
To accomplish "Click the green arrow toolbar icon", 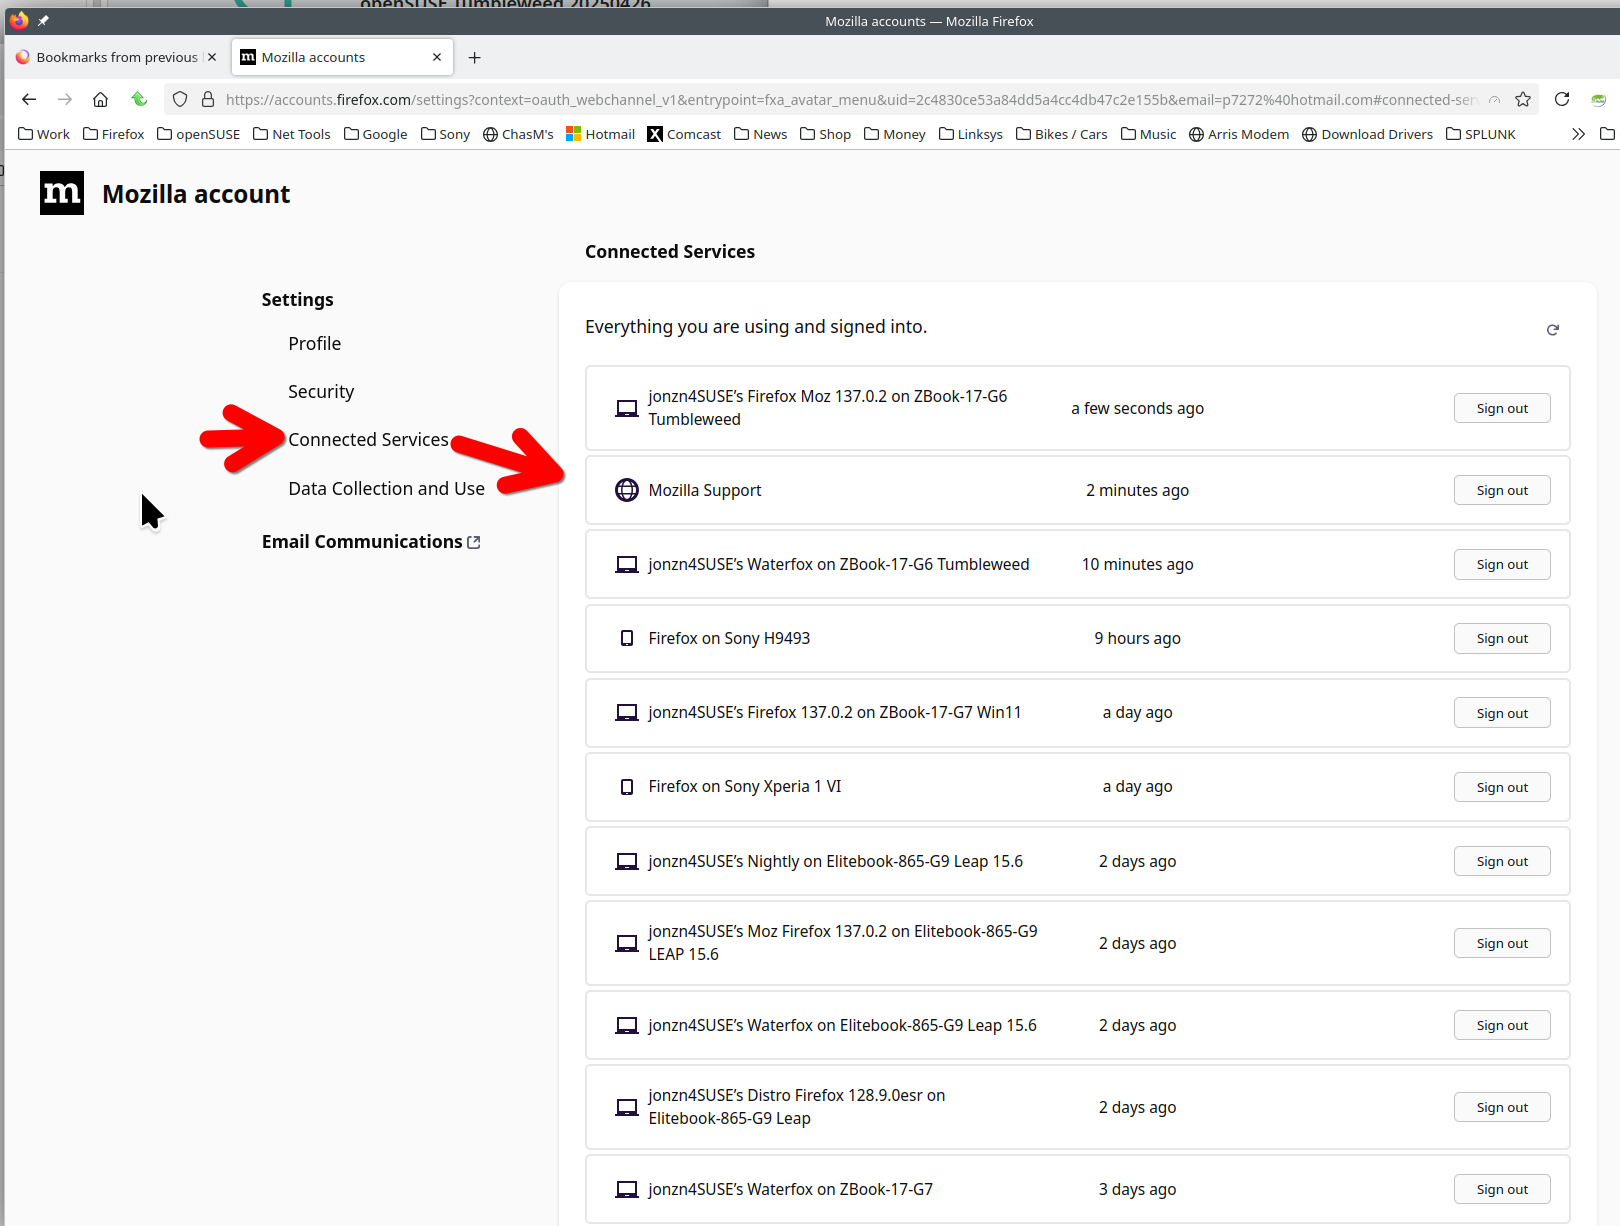I will click(x=139, y=99).
